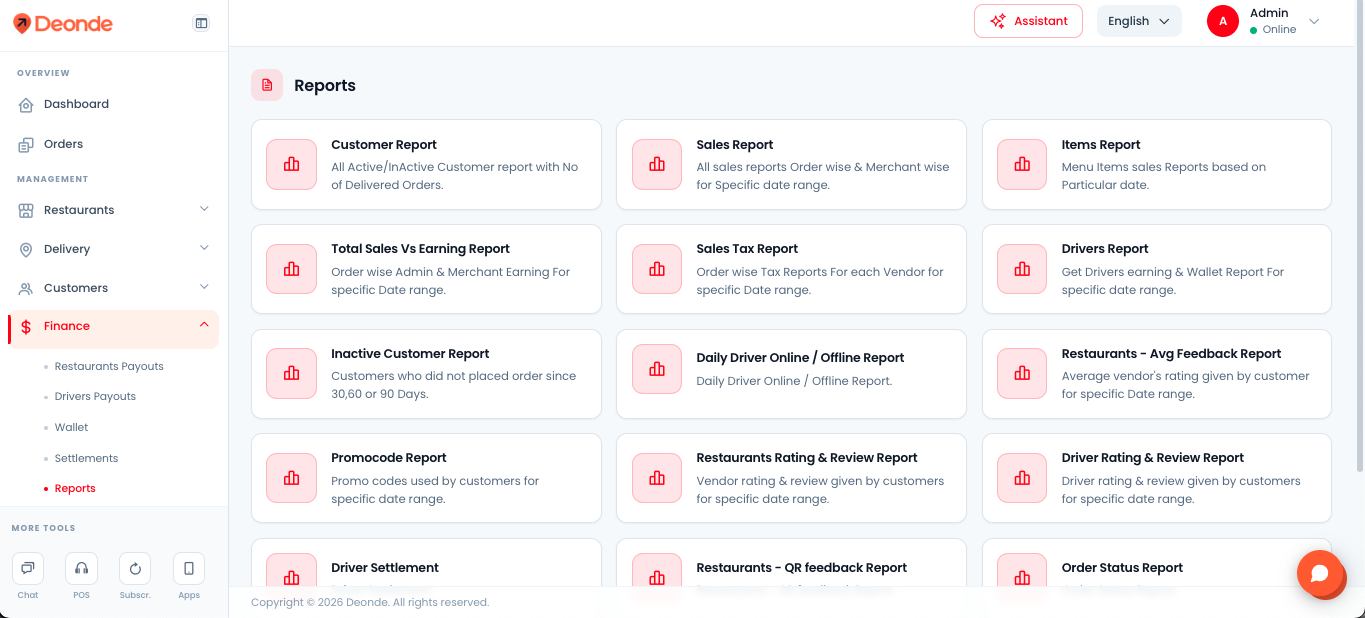Viewport: 1365px width, 618px height.
Task: Open the Apps phone icon
Action: tap(189, 569)
